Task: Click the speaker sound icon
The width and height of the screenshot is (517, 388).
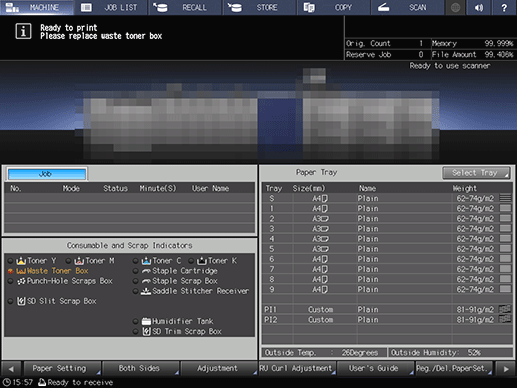Action: (x=479, y=7)
